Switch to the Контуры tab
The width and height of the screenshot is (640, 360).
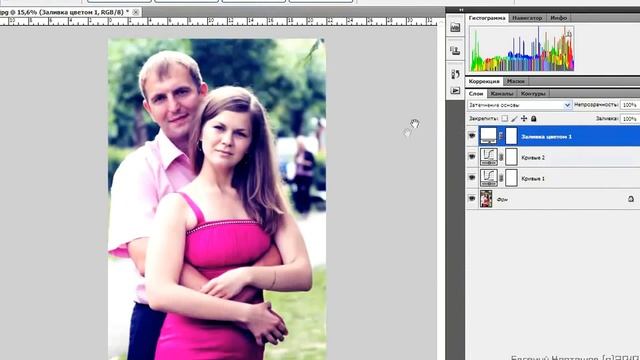(533, 93)
